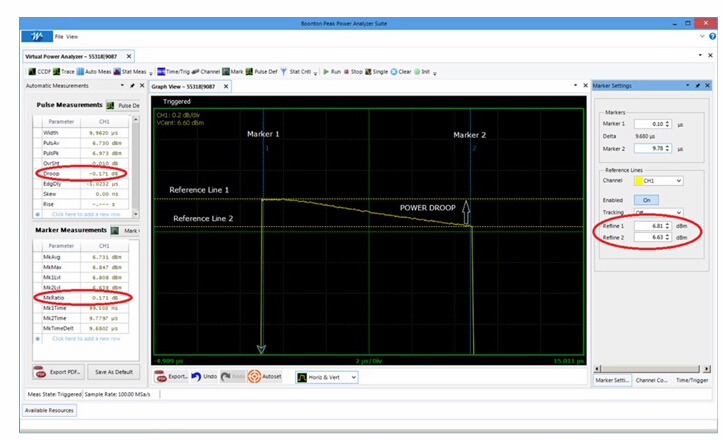Image resolution: width=724 pixels, height=440 pixels.
Task: Open the Tracking dropdown
Action: point(661,213)
